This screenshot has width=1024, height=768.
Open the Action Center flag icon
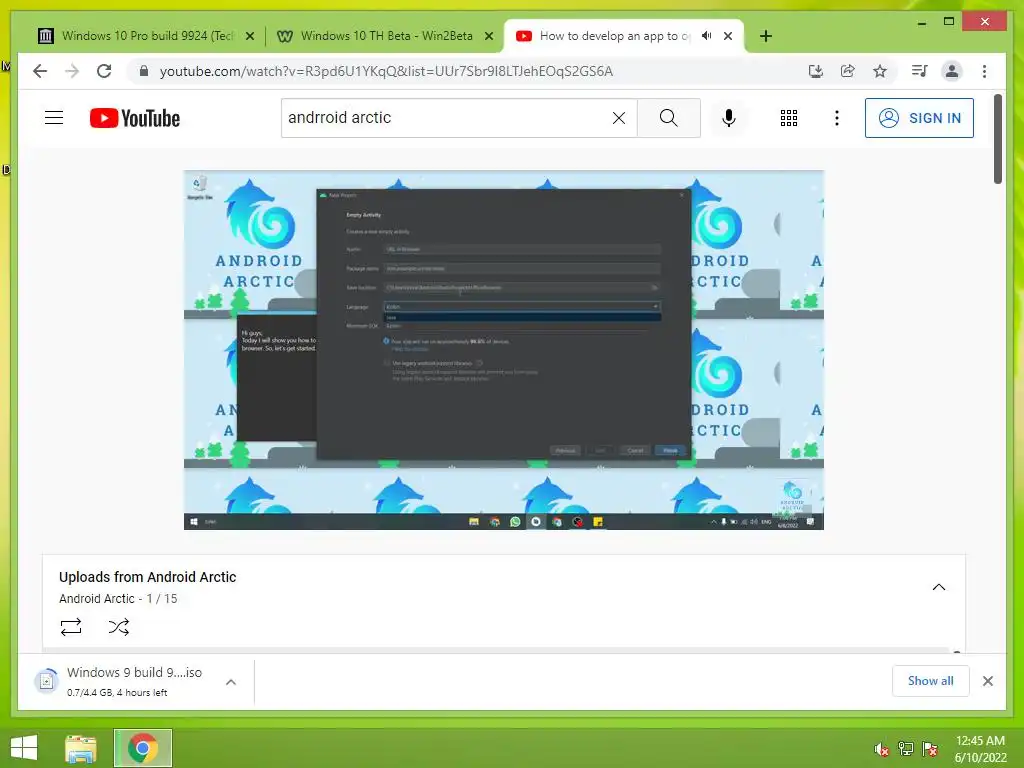(930, 749)
